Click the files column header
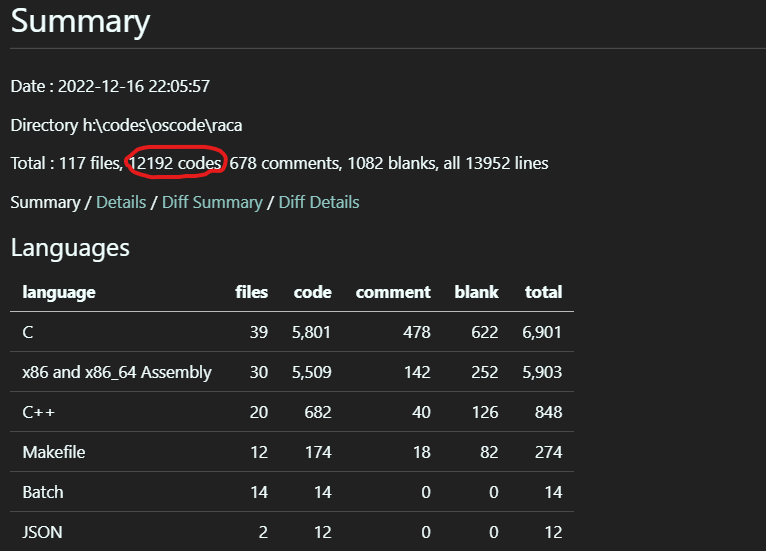 point(252,292)
